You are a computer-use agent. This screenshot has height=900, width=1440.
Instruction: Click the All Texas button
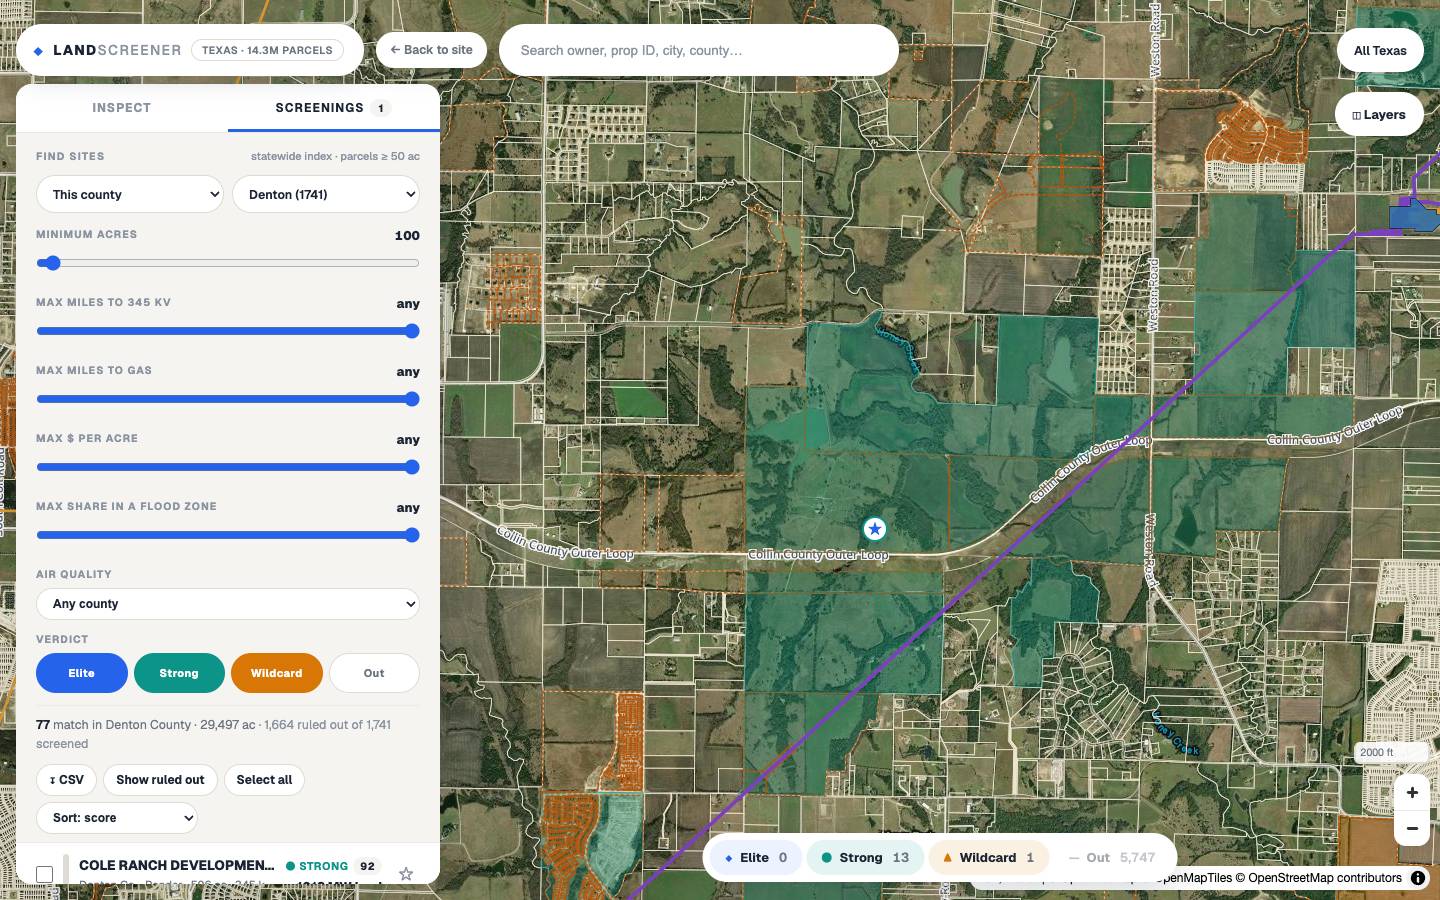(x=1380, y=50)
